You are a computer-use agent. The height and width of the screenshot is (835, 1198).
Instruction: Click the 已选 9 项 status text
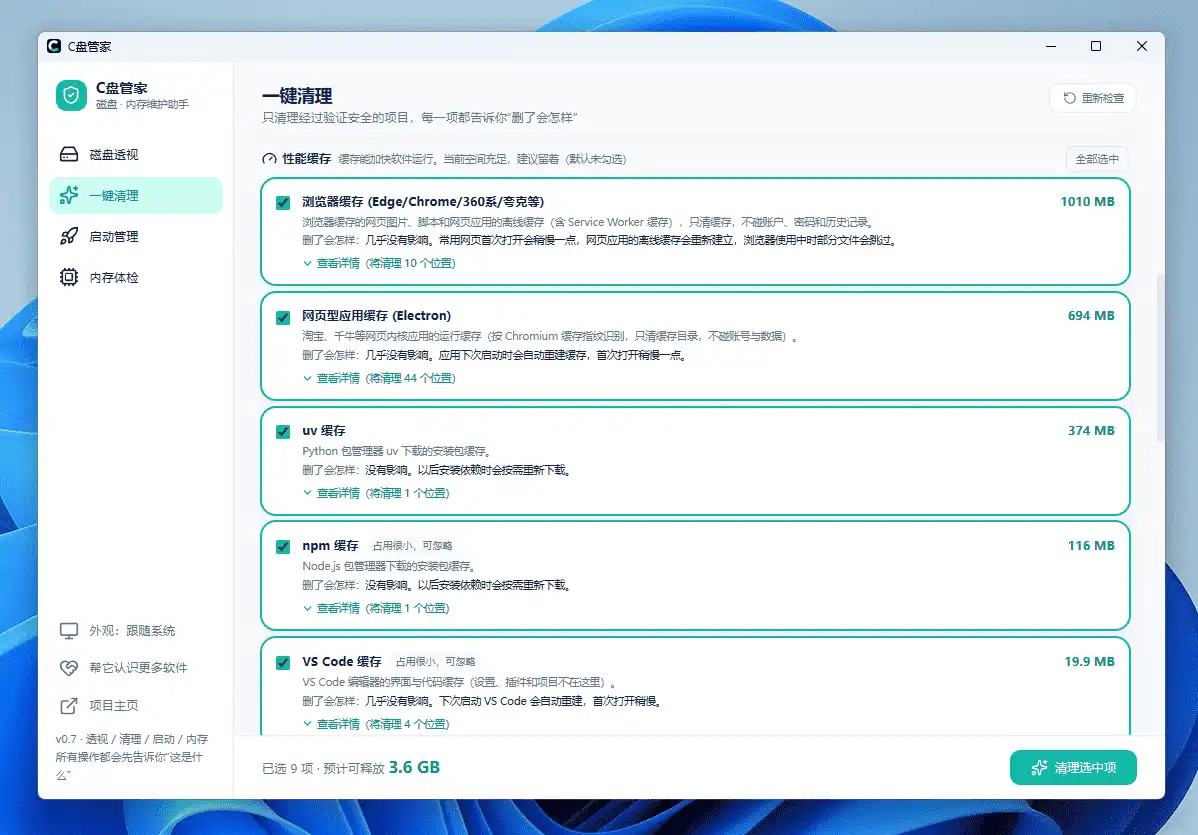[x=287, y=769]
